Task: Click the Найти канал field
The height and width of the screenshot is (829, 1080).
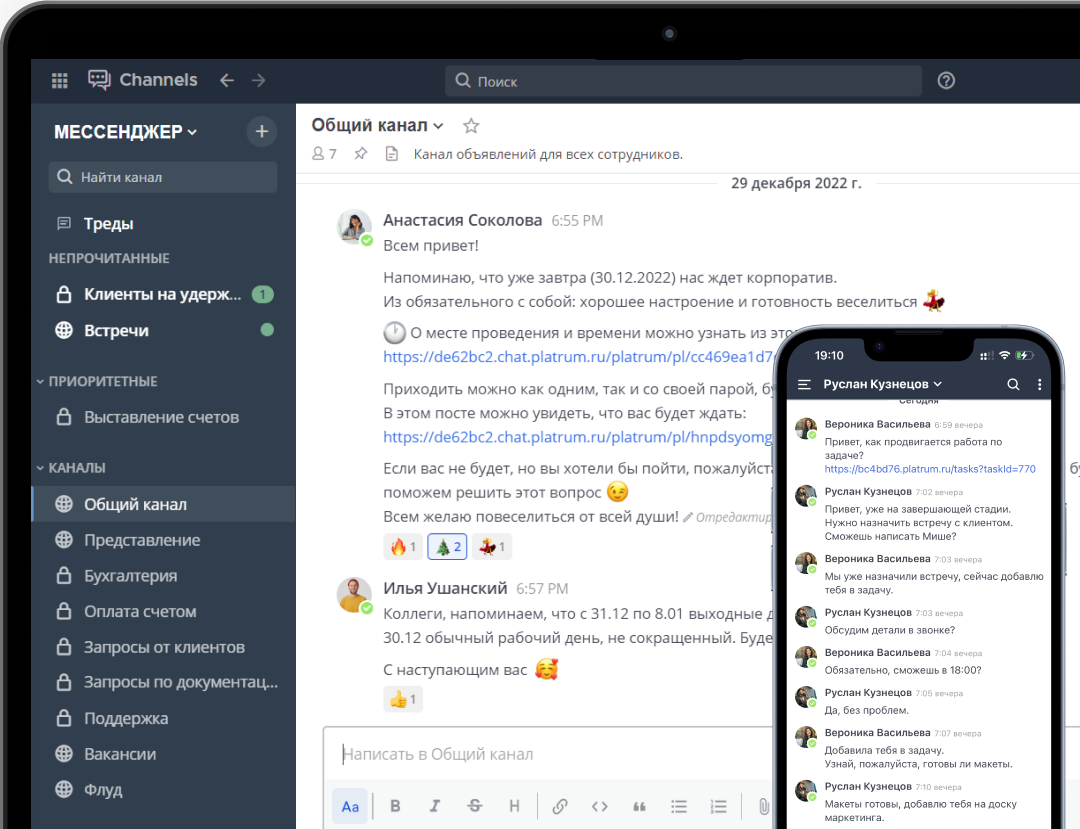Action: pyautogui.click(x=163, y=177)
